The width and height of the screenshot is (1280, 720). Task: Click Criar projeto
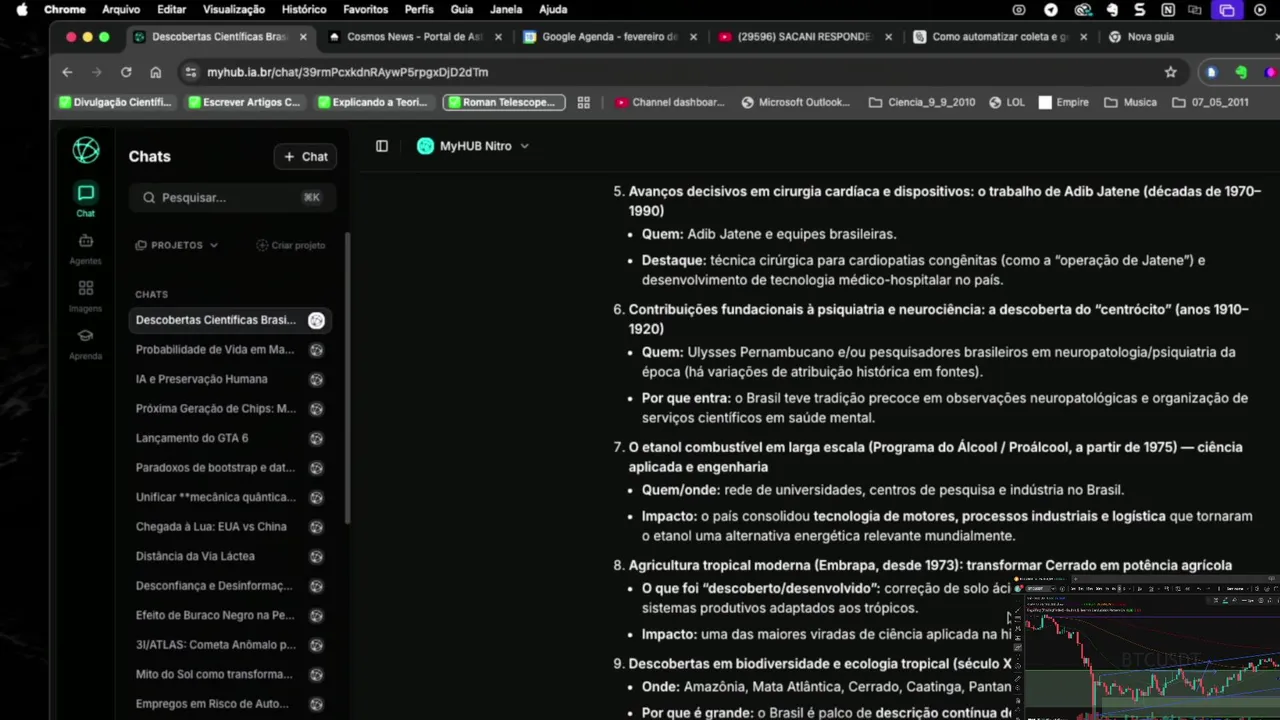coord(291,245)
